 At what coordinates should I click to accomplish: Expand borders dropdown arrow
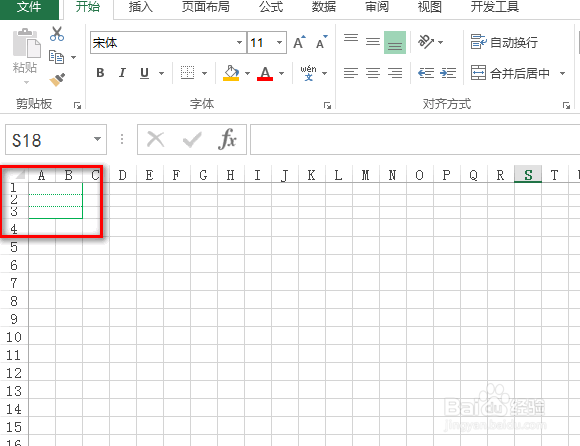coord(204,73)
